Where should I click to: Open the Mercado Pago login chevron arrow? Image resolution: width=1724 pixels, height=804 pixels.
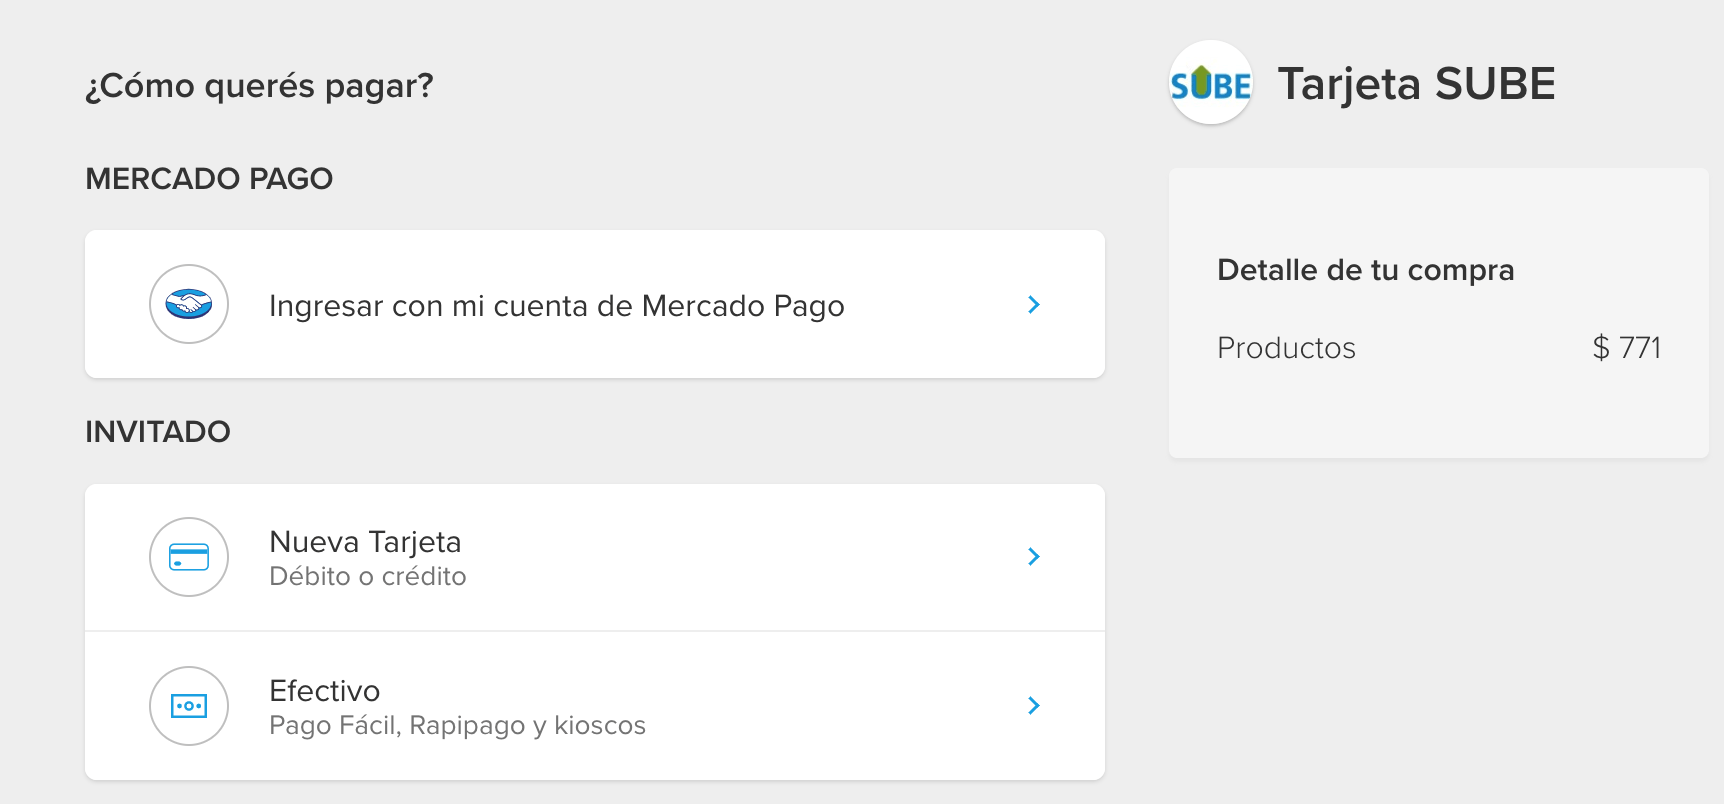(1034, 304)
